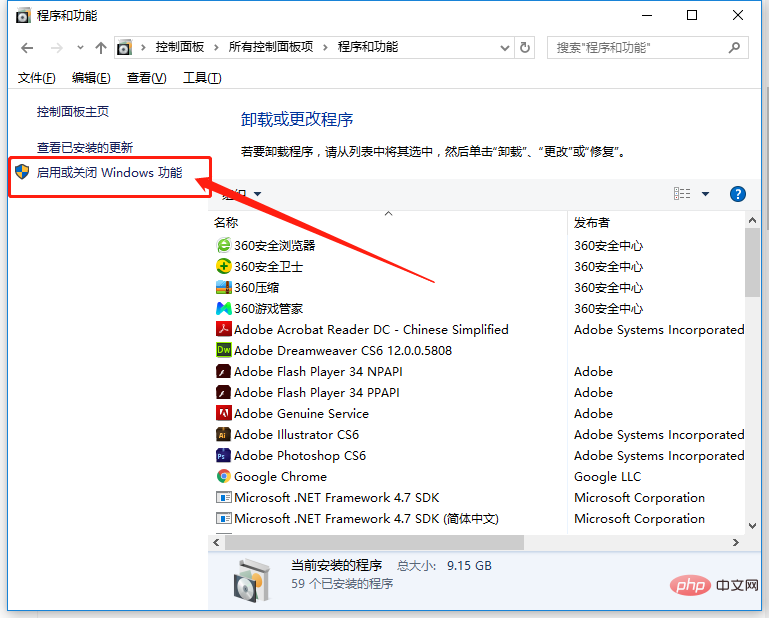Viewport: 769px width, 618px height.
Task: Select the Adobe Genuine Service row name
Action: tap(301, 413)
